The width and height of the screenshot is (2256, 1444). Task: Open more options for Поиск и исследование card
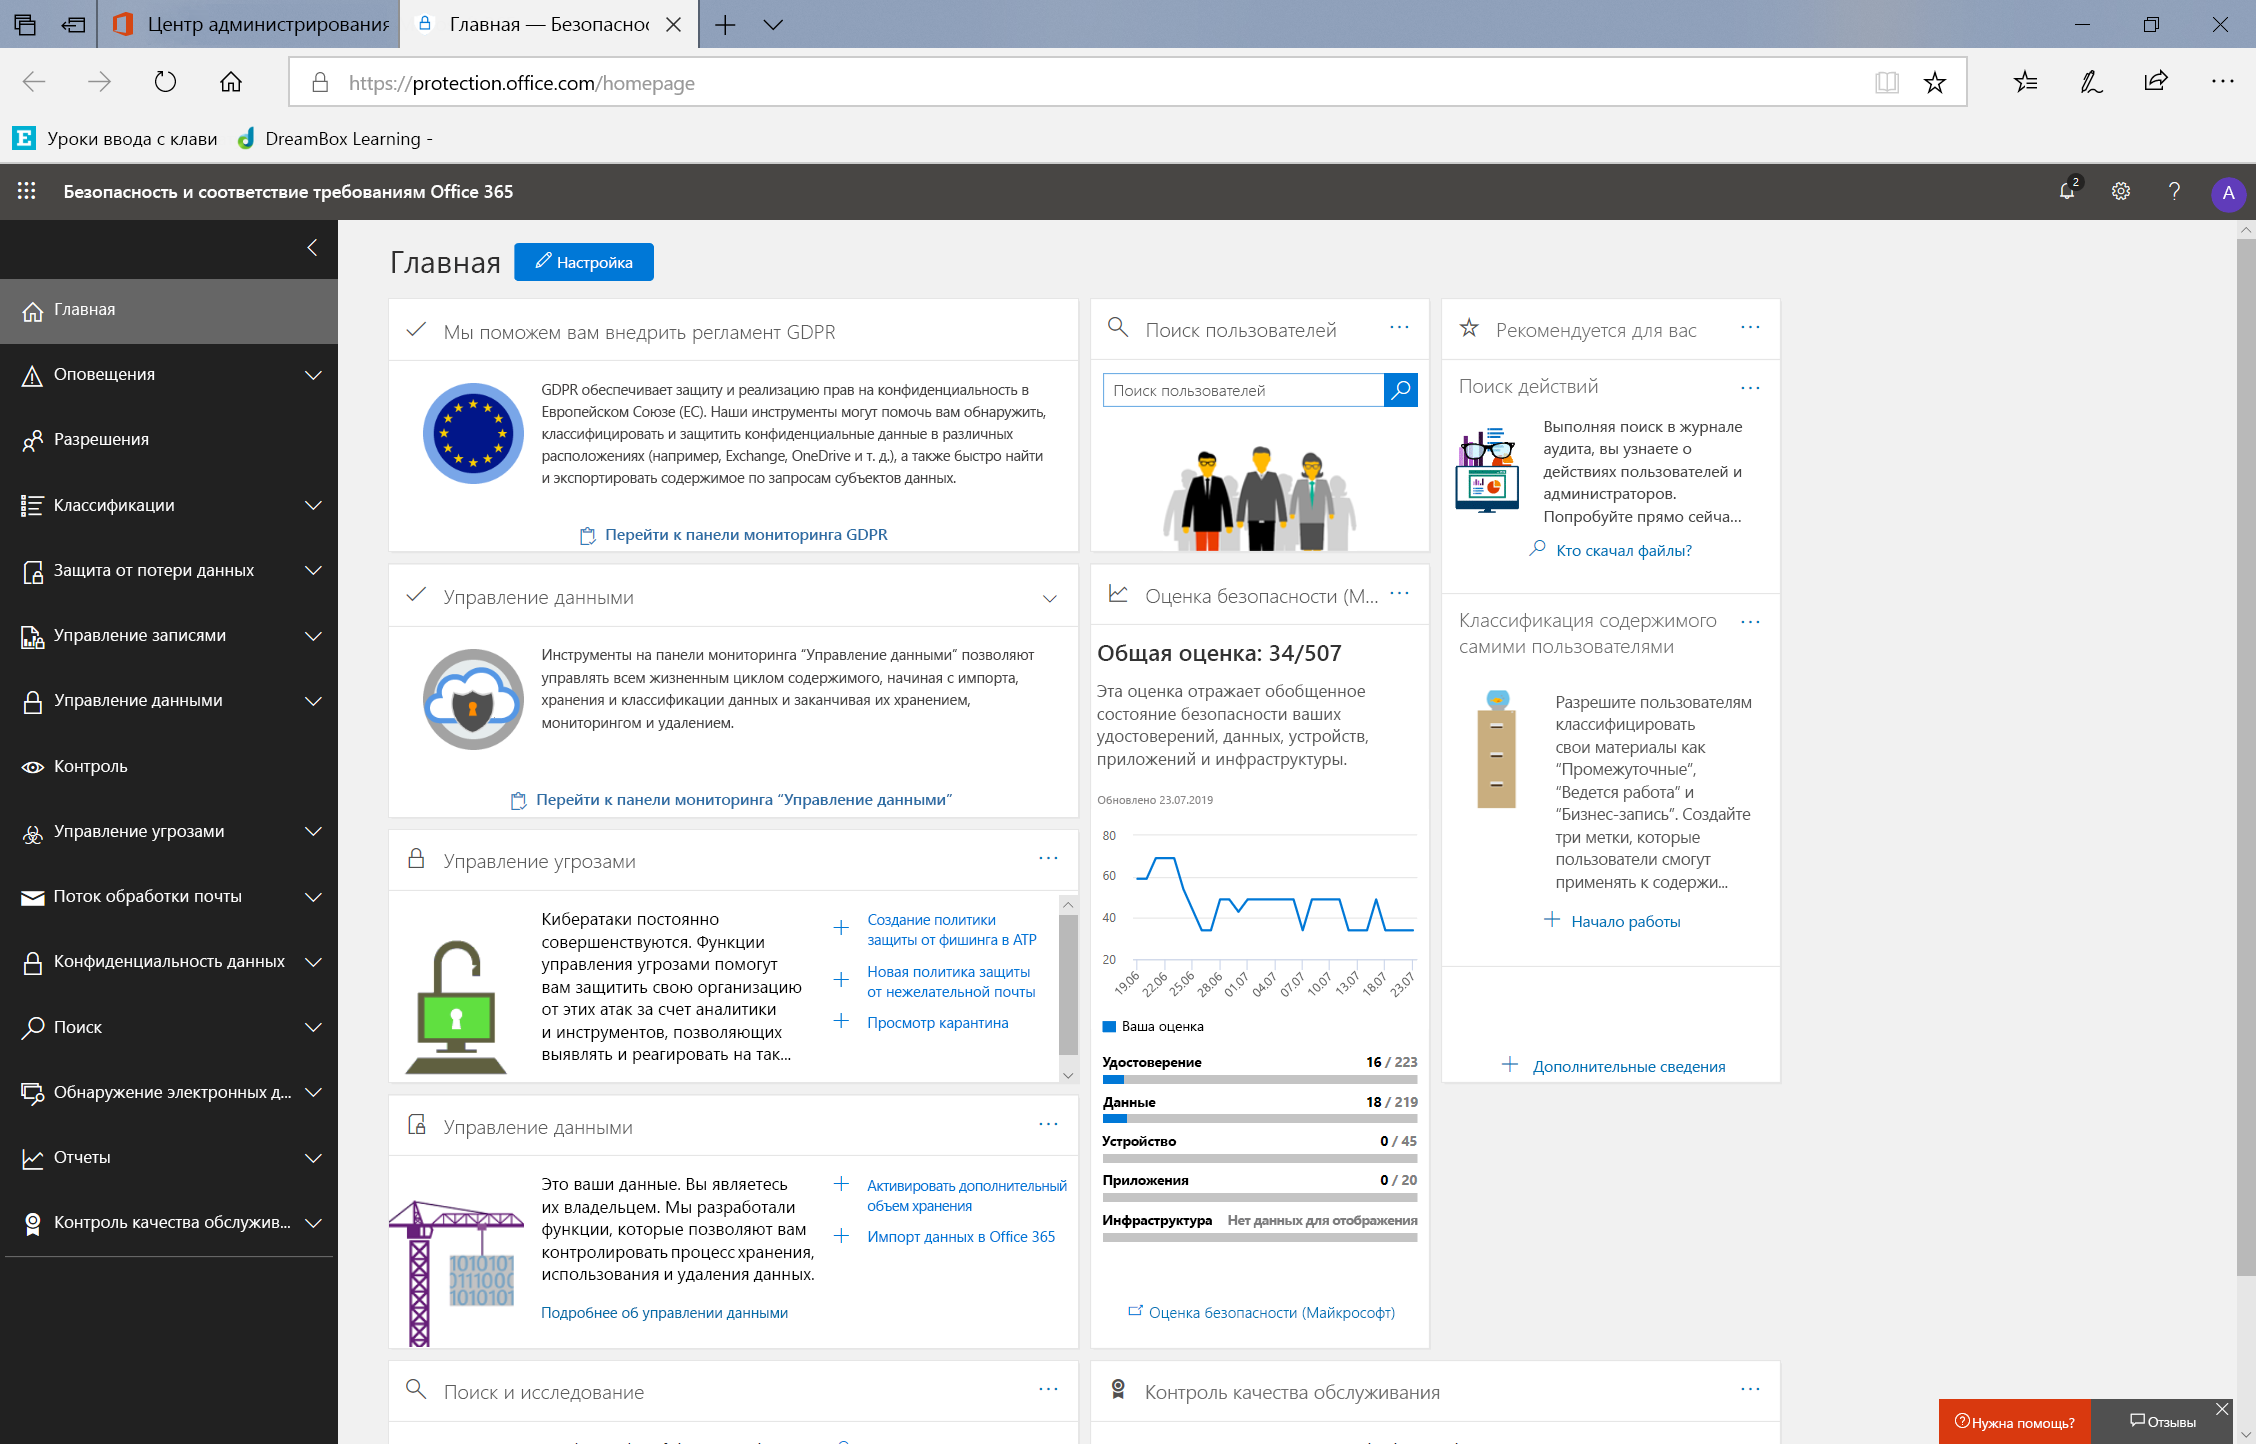(x=1048, y=1390)
